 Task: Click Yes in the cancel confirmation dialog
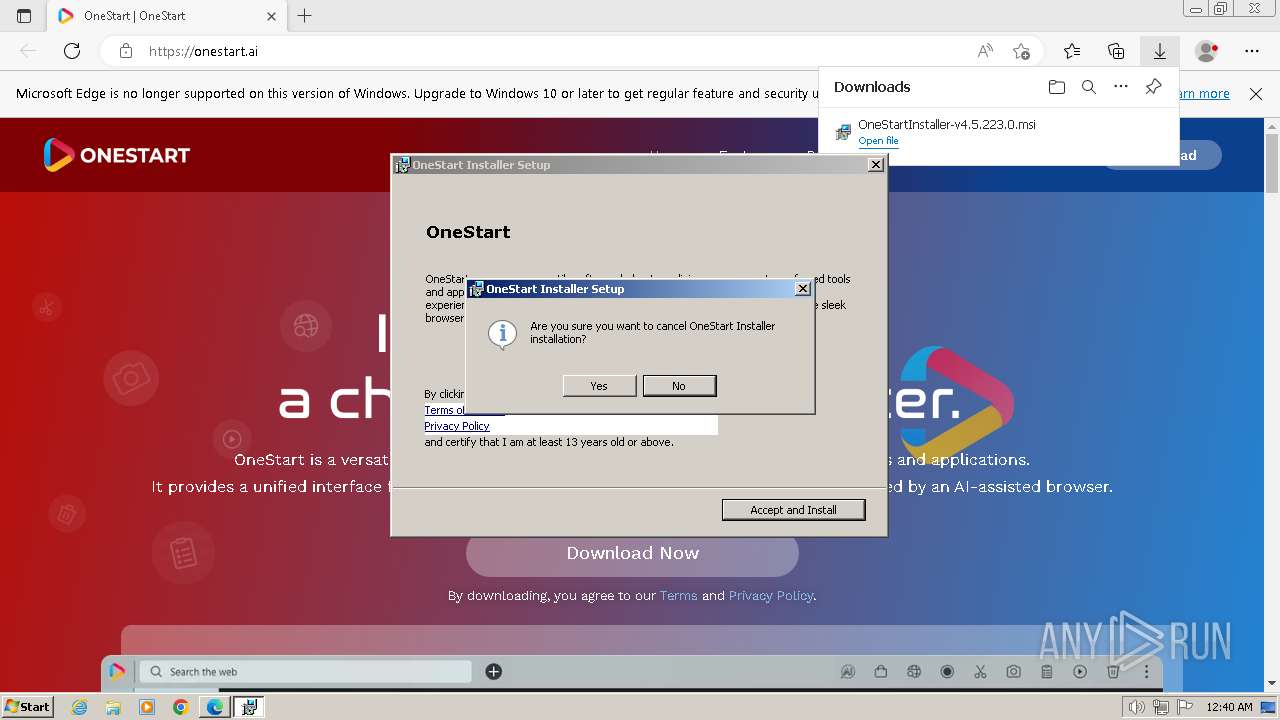[599, 386]
